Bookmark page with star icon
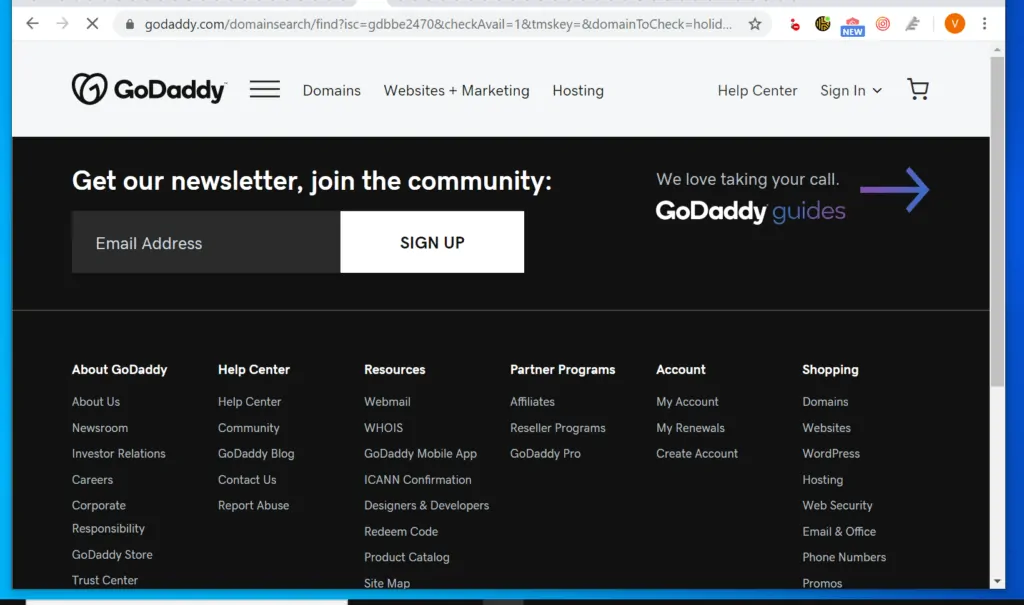Screen dimensions: 1024x605 [755, 24]
